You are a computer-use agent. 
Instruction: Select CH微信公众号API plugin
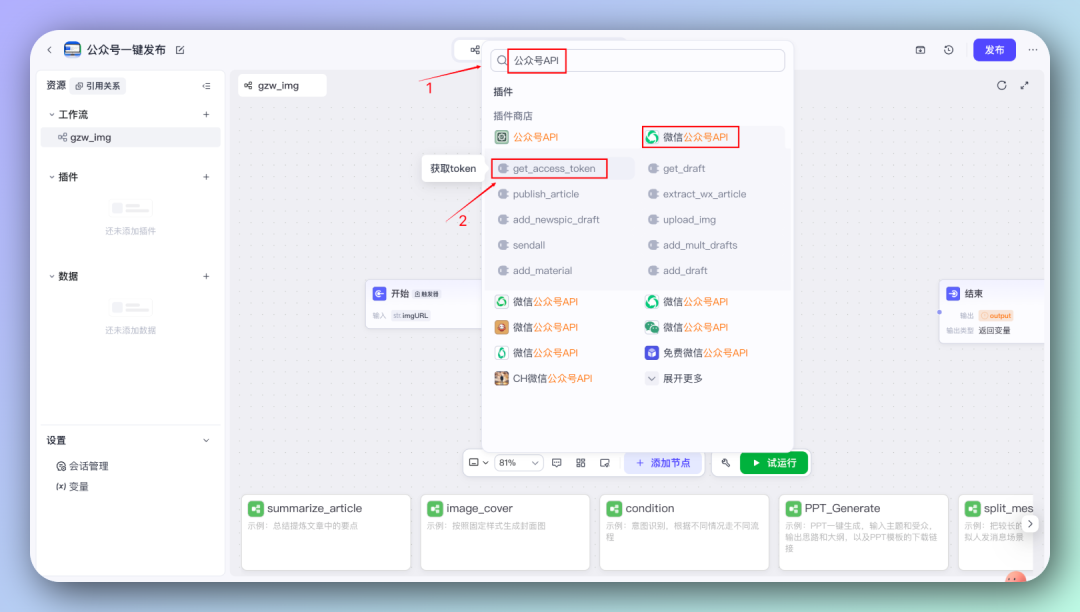pyautogui.click(x=543, y=378)
